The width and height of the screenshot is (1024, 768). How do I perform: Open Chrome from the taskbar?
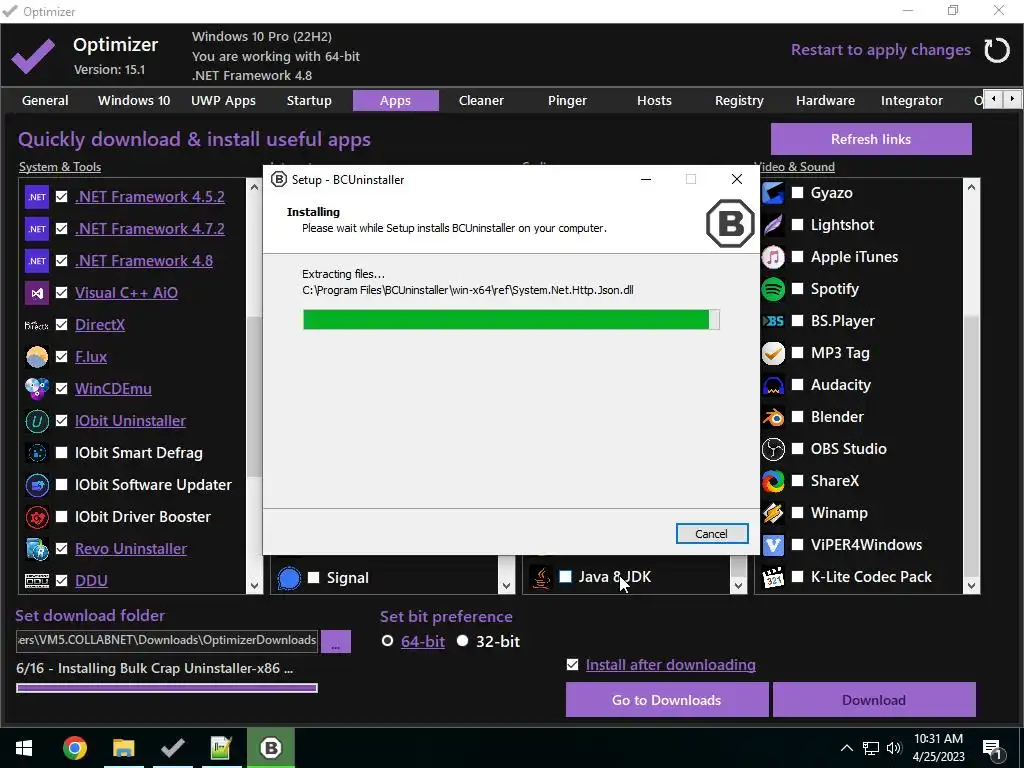74,748
